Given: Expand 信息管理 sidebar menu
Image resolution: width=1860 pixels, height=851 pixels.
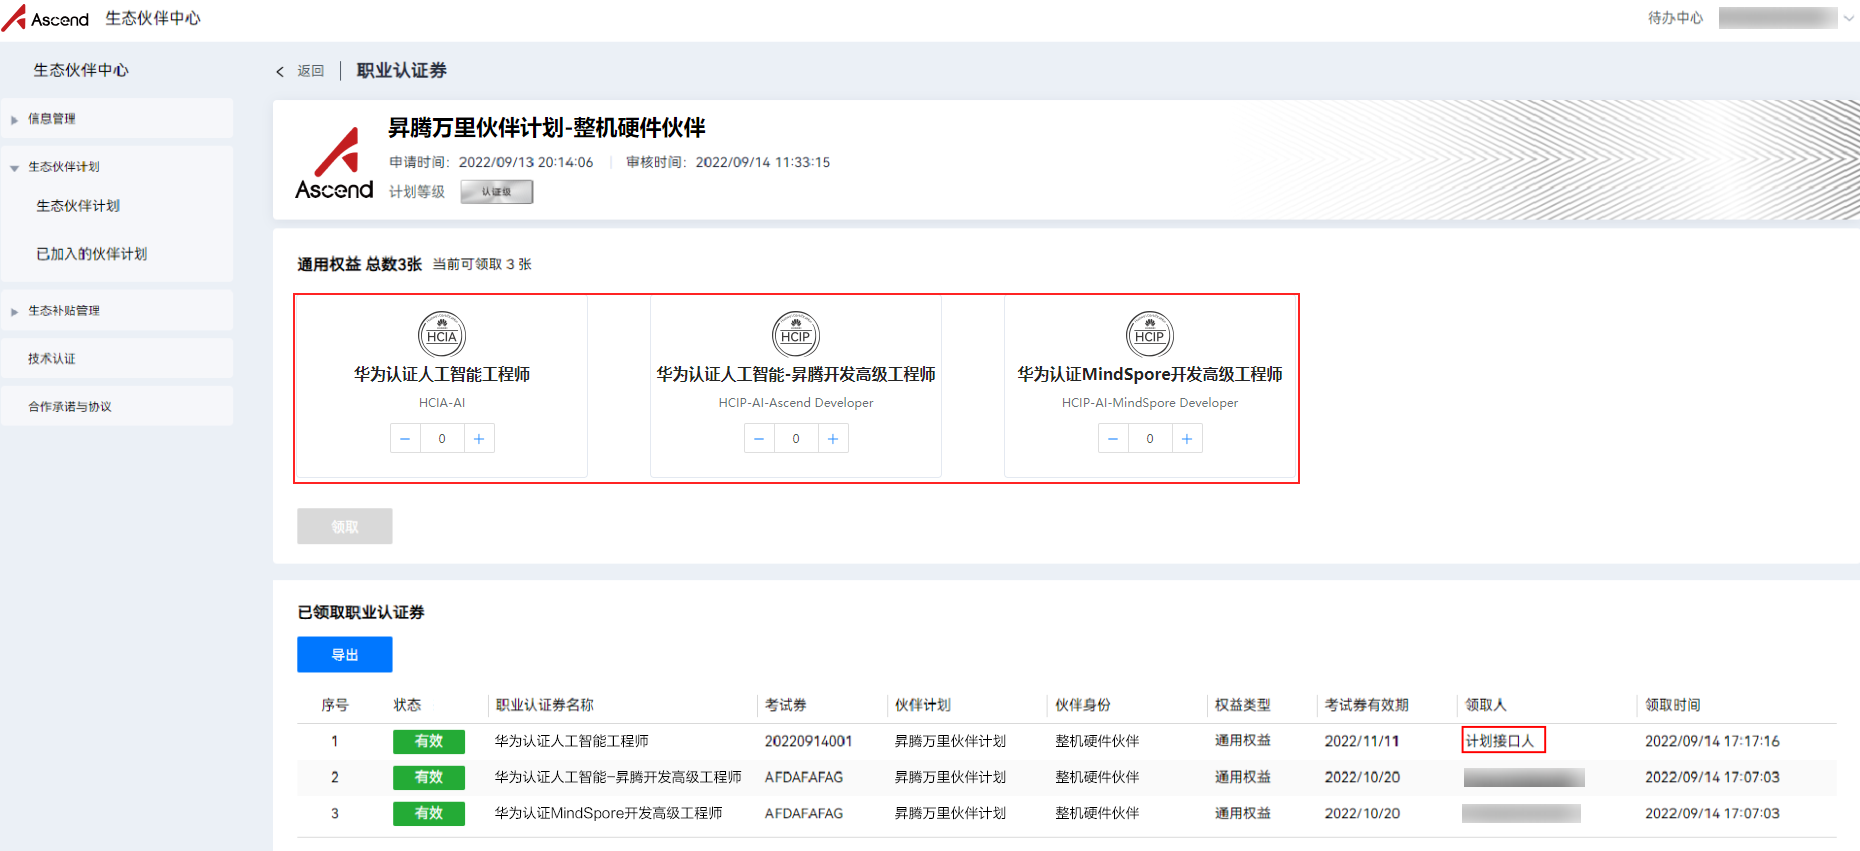Looking at the screenshot, I should 117,118.
